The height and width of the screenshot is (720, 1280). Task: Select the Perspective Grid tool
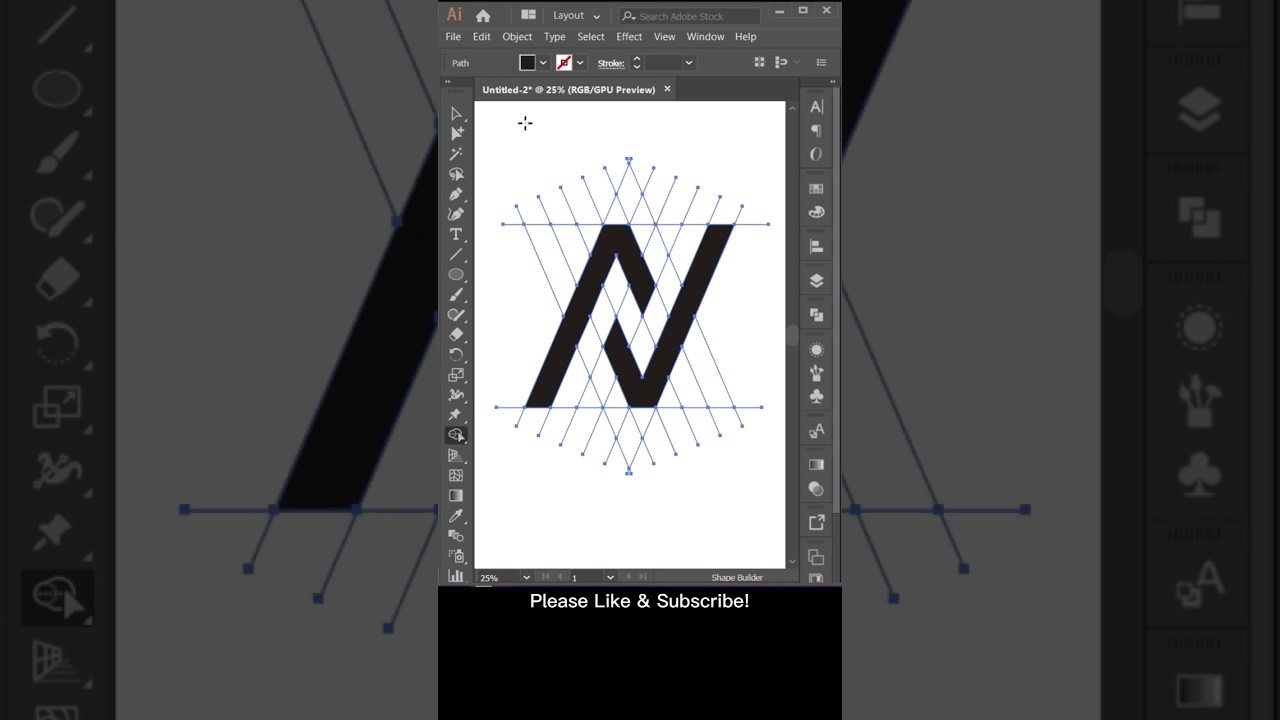click(456, 455)
